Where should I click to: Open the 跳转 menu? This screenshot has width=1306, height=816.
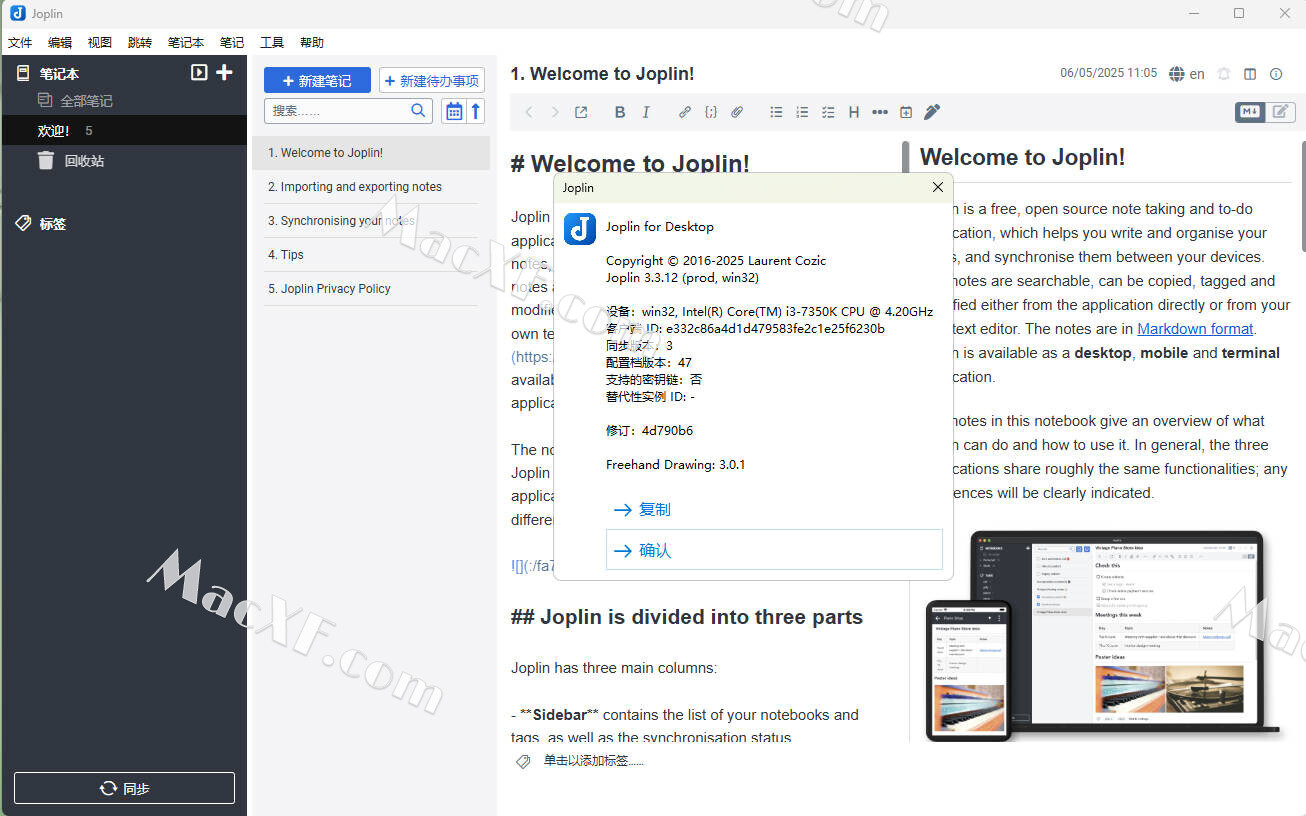pos(140,43)
